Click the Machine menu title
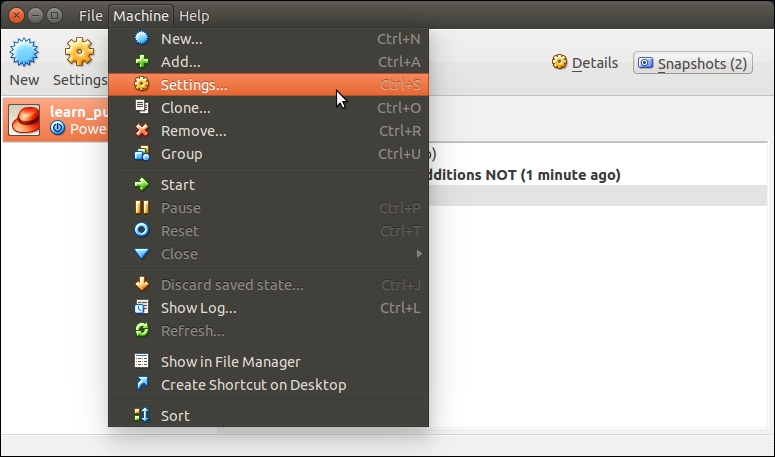Viewport: 775px width, 457px height. pyautogui.click(x=141, y=16)
